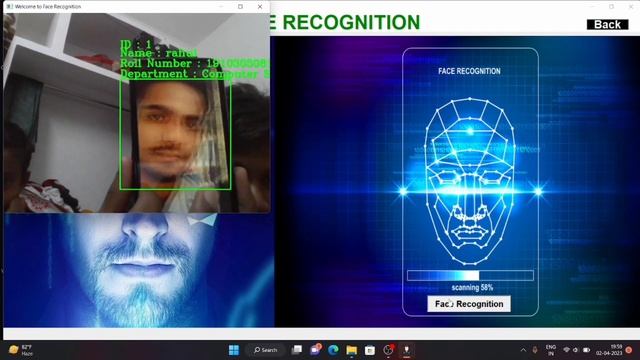Open File Explorer from the taskbar
This screenshot has width=640, height=360.
tap(351, 350)
